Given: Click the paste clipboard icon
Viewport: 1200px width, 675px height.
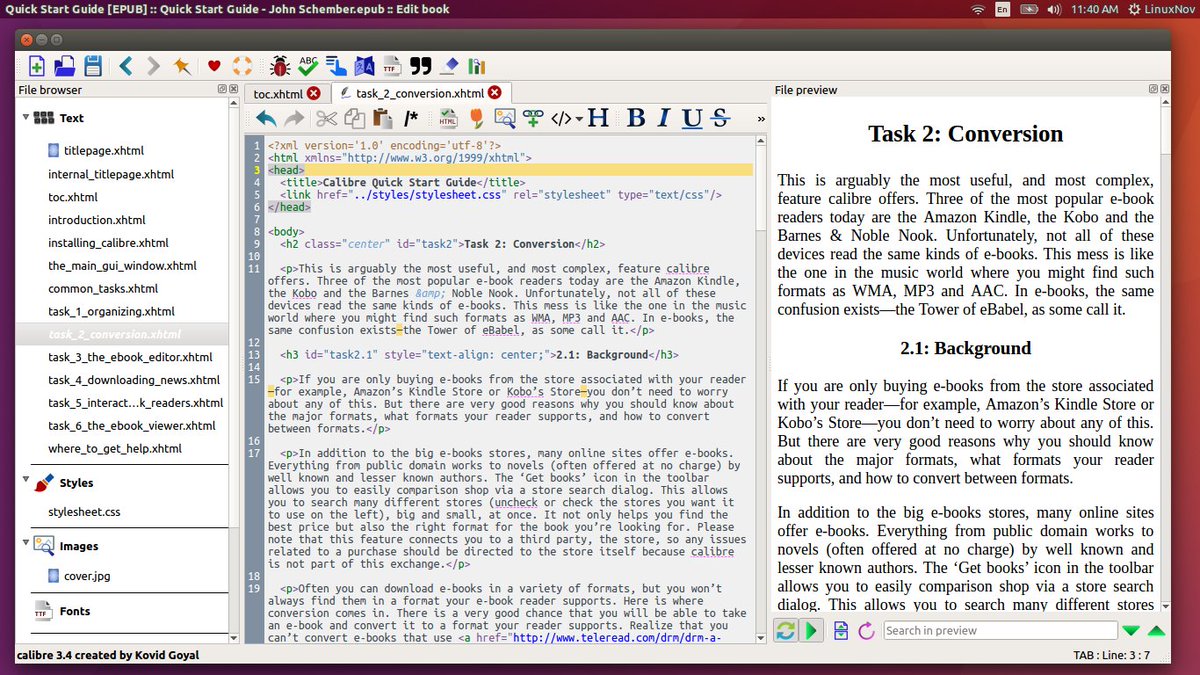Looking at the screenshot, I should [x=381, y=118].
